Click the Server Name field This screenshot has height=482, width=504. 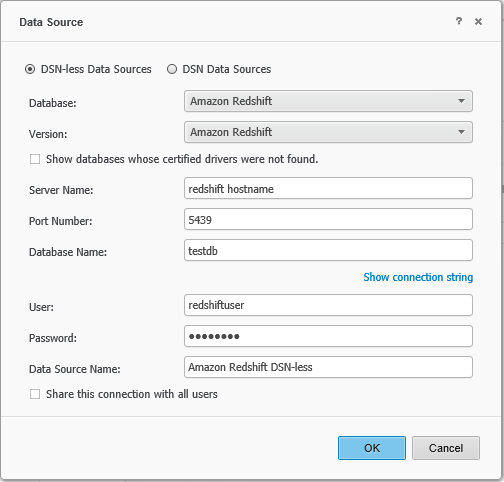tap(328, 188)
